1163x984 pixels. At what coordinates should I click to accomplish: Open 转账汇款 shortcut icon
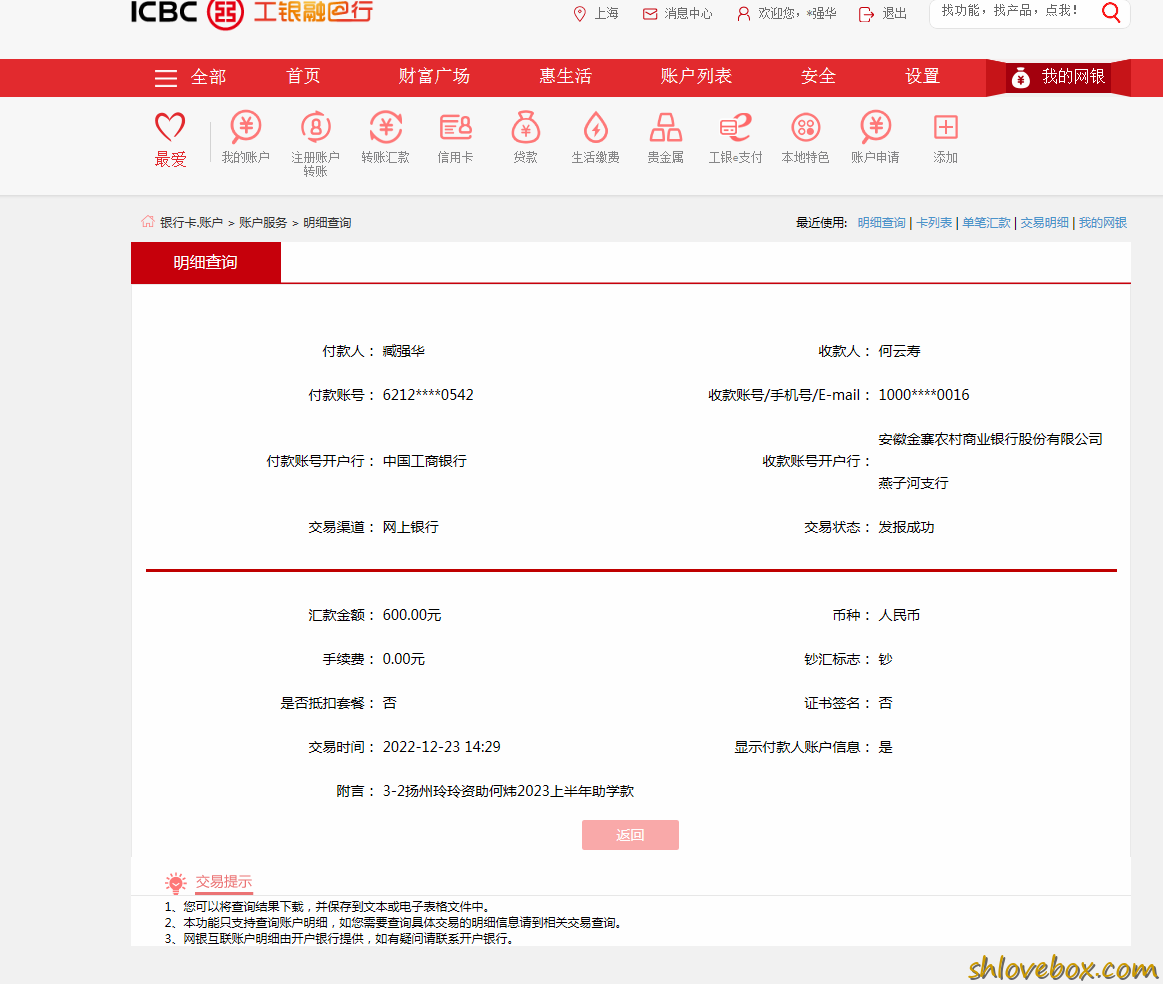(x=386, y=127)
